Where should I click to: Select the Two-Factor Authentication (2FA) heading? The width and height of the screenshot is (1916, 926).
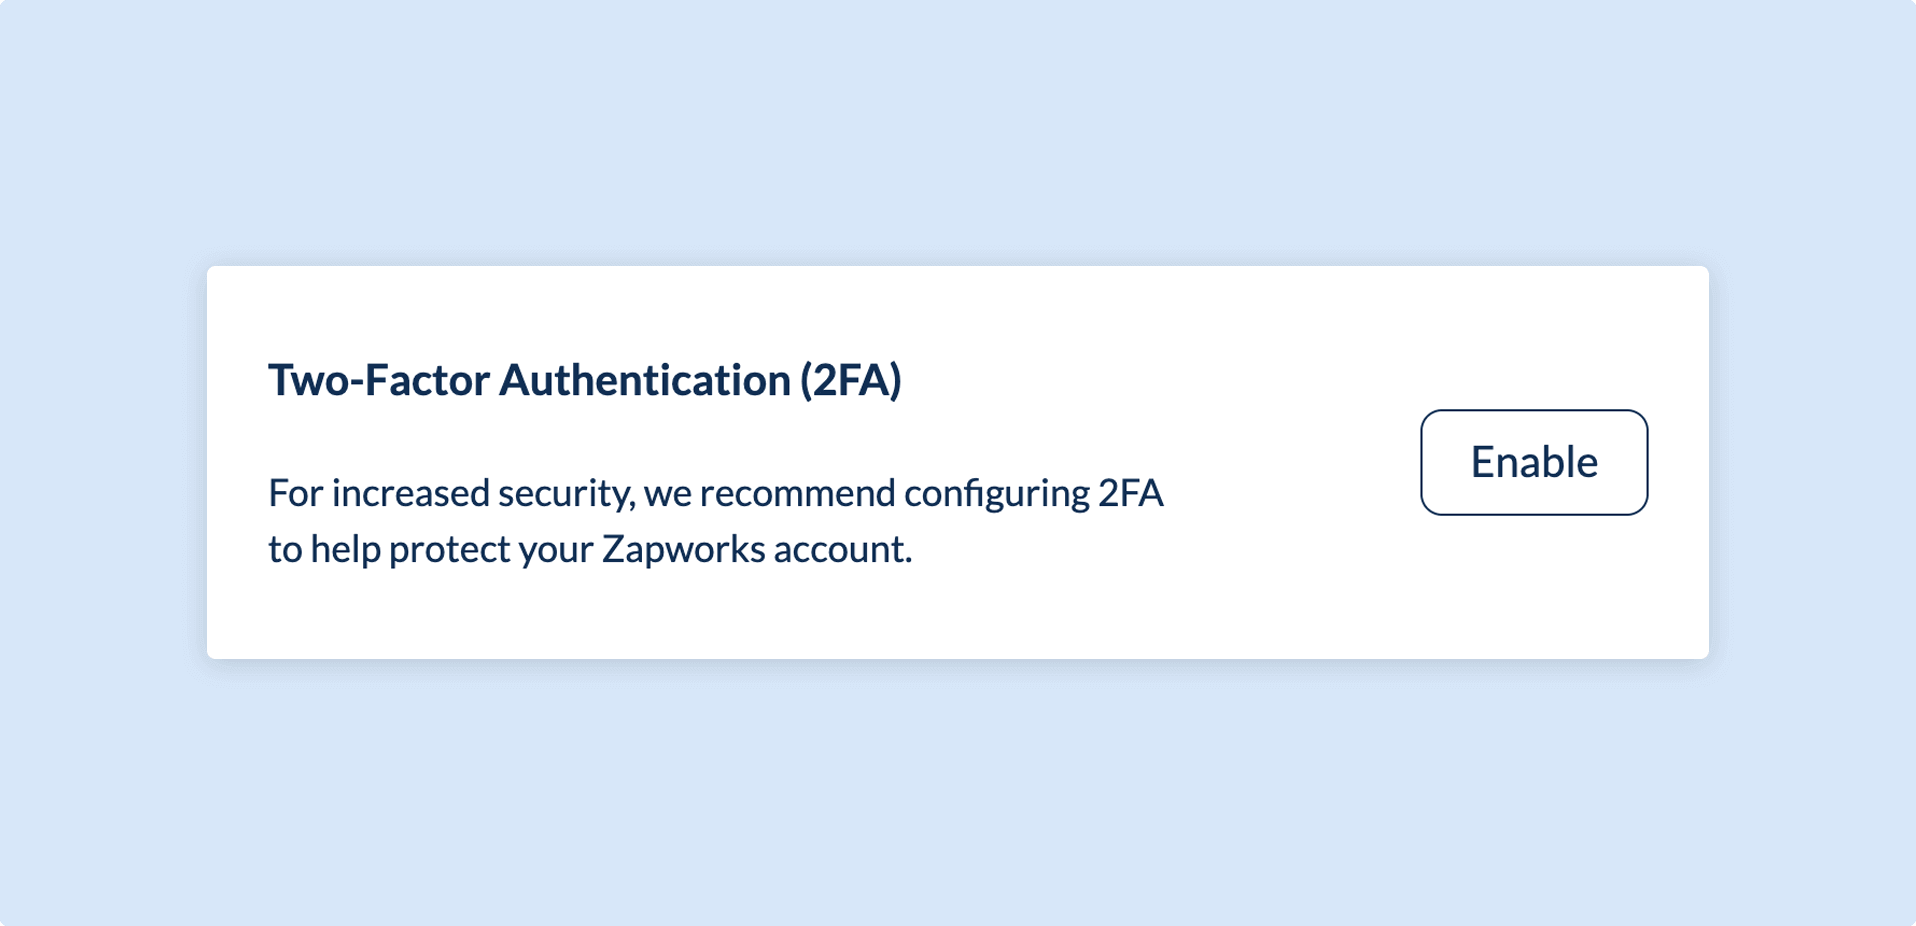[585, 381]
